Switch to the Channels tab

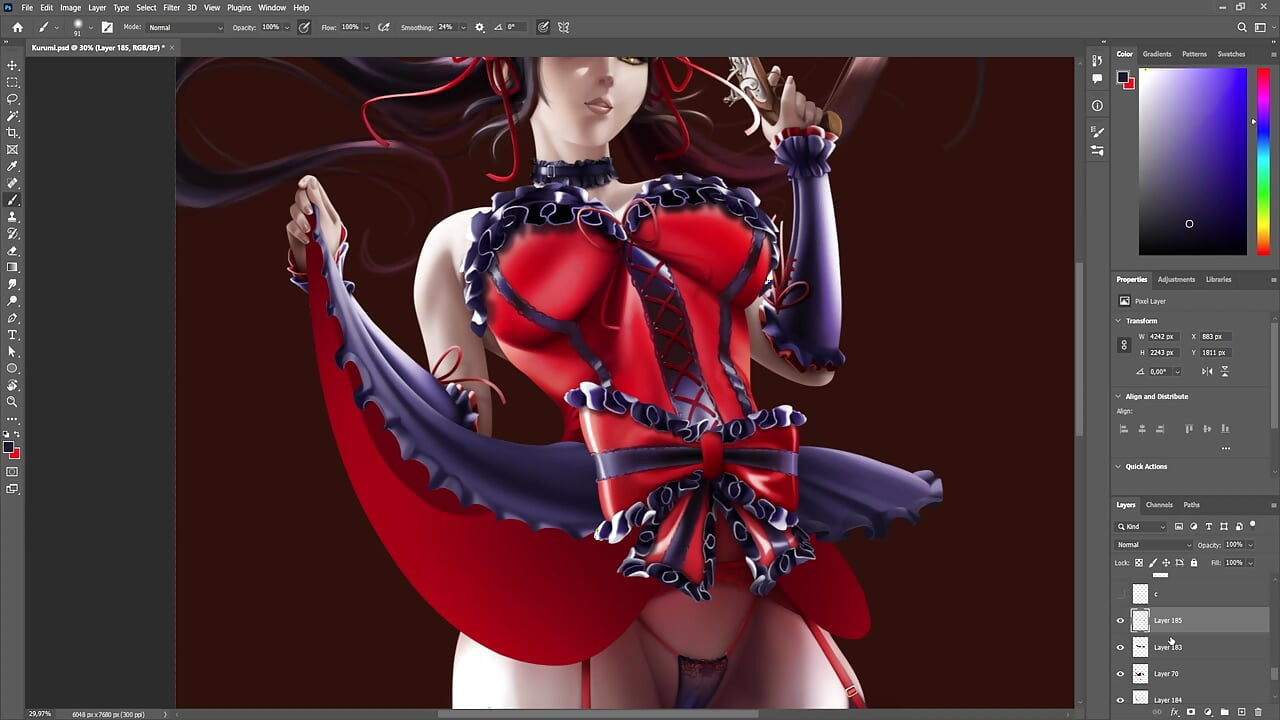click(x=1159, y=505)
